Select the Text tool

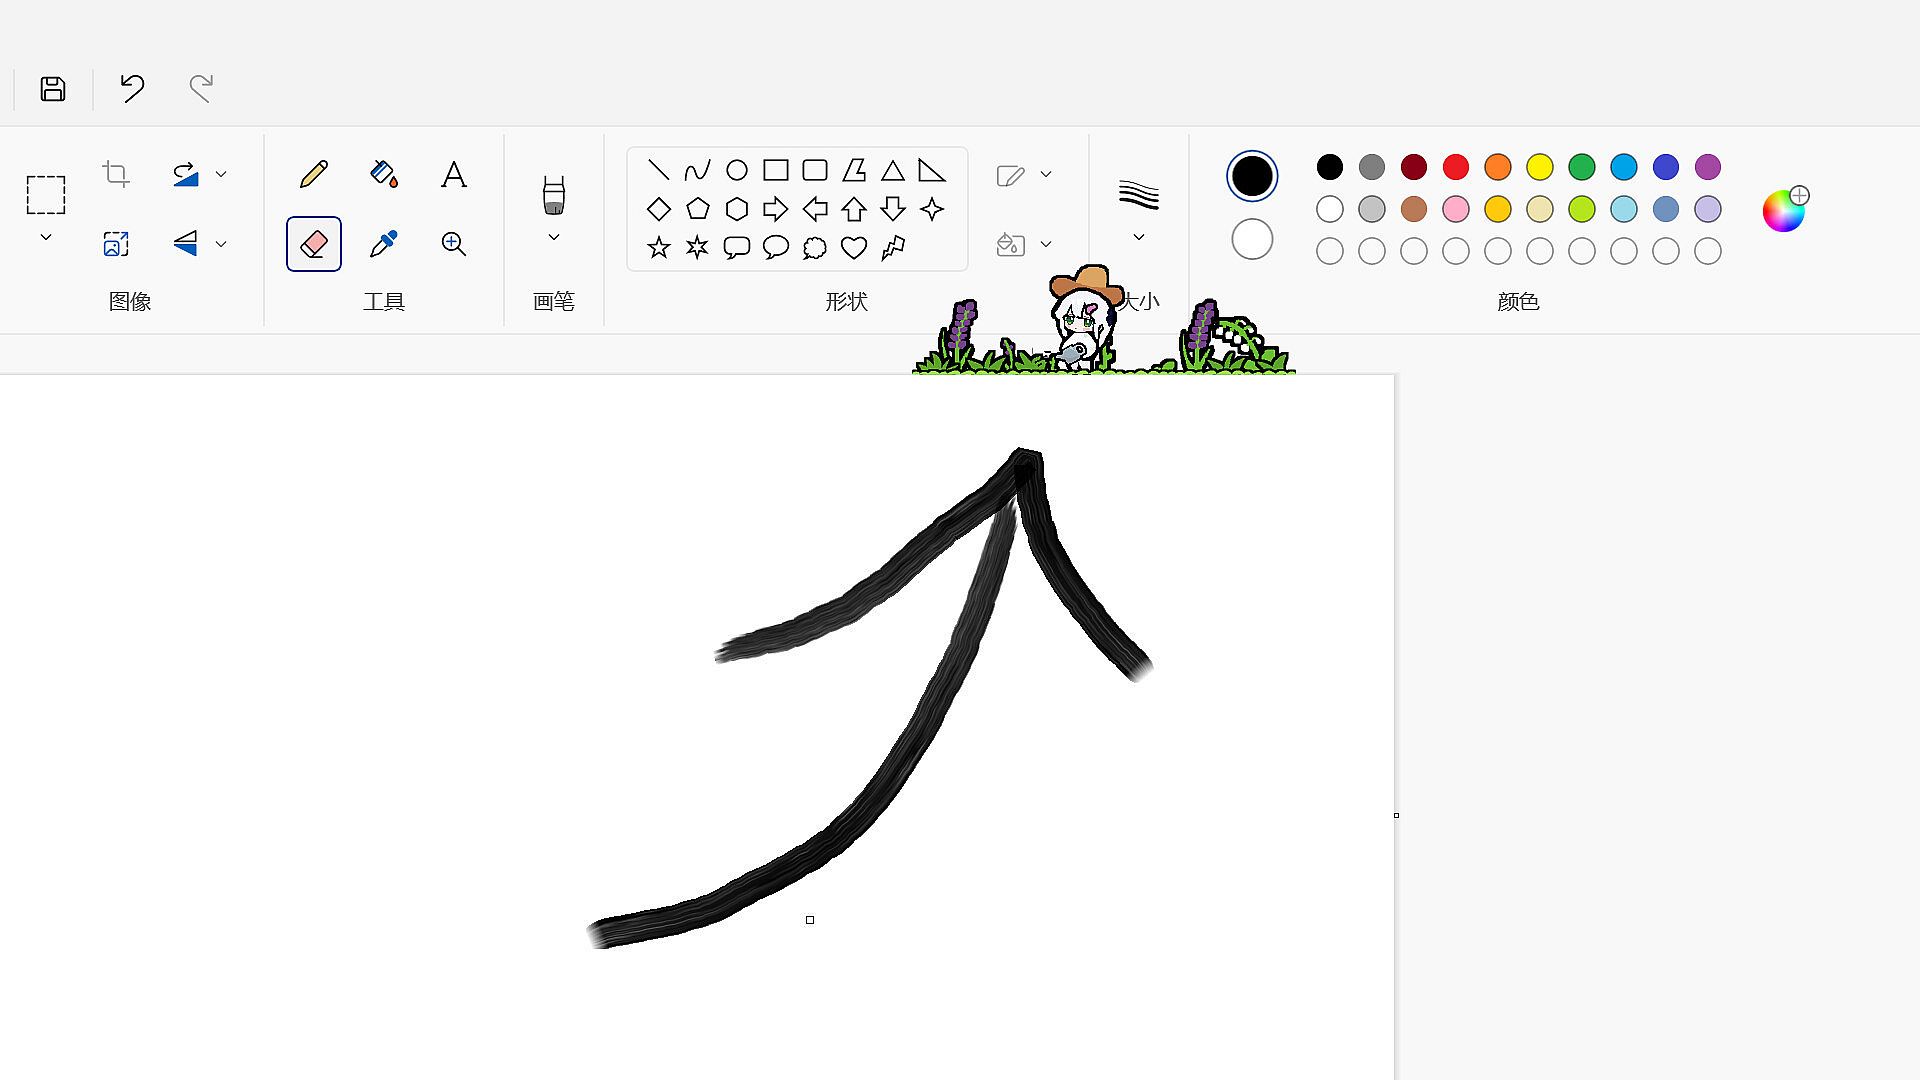(x=453, y=175)
